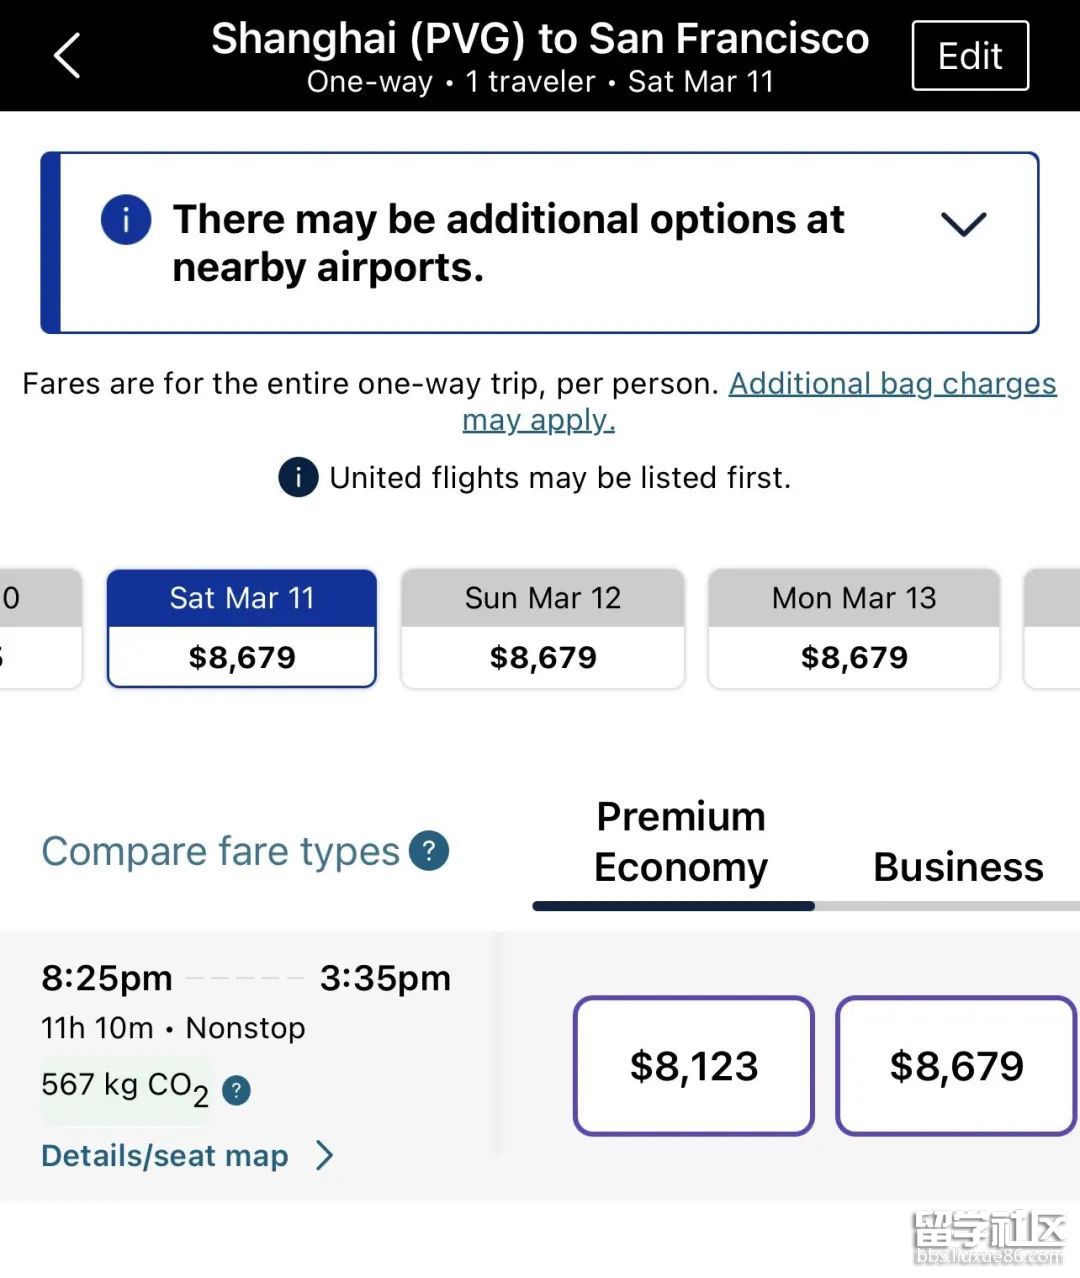
Task: Switch to Business fare column tab
Action: [957, 867]
